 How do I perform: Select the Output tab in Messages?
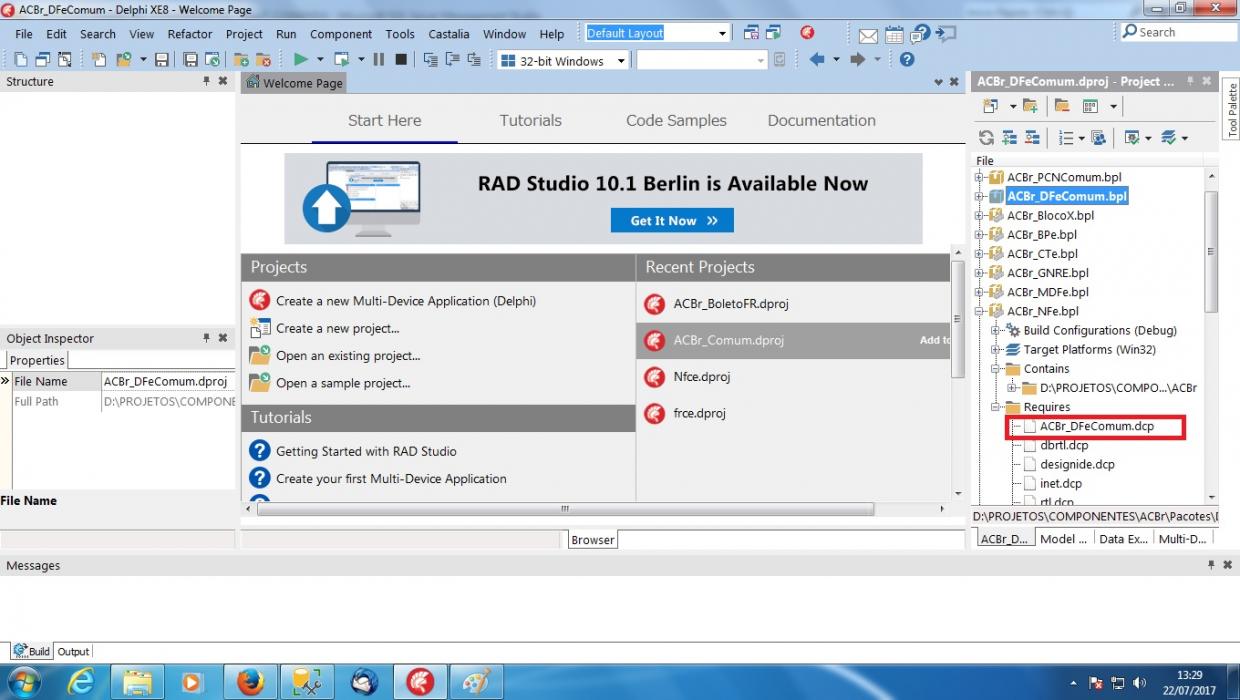tap(73, 651)
